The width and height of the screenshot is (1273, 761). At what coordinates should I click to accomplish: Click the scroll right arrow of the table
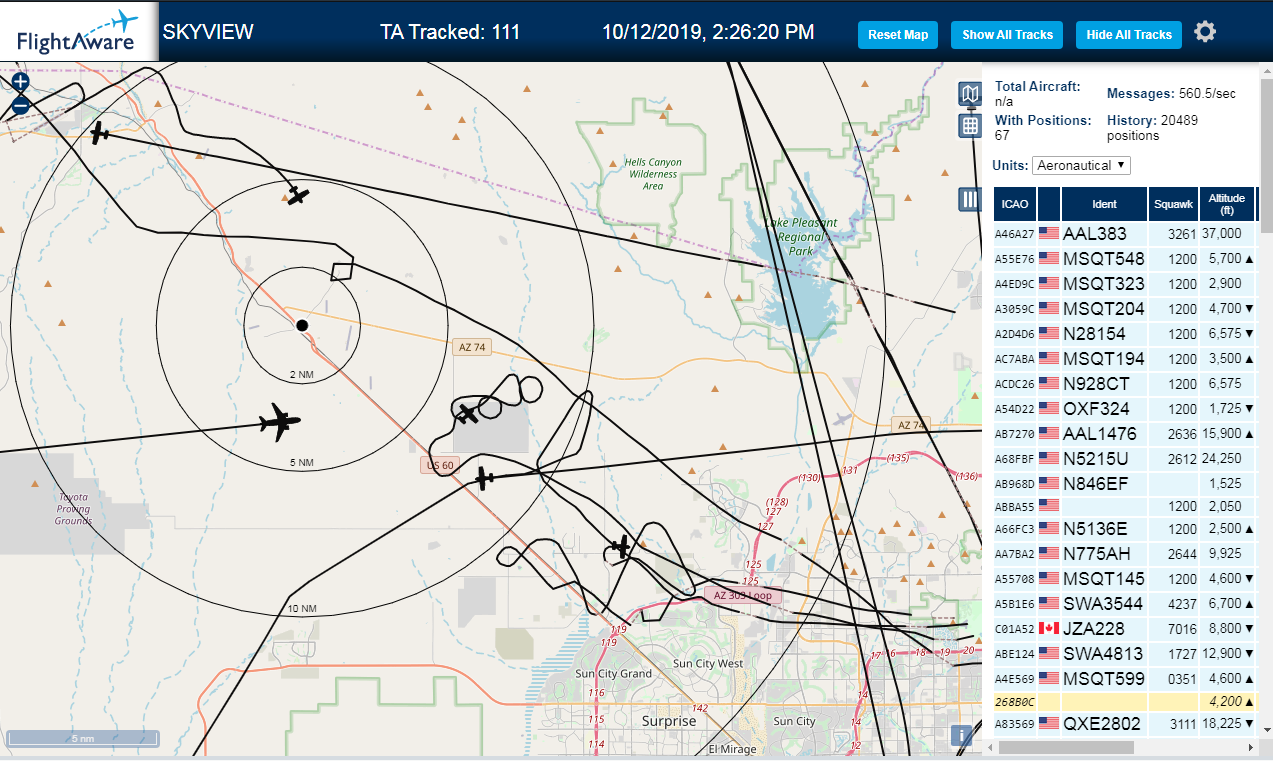coord(1251,748)
